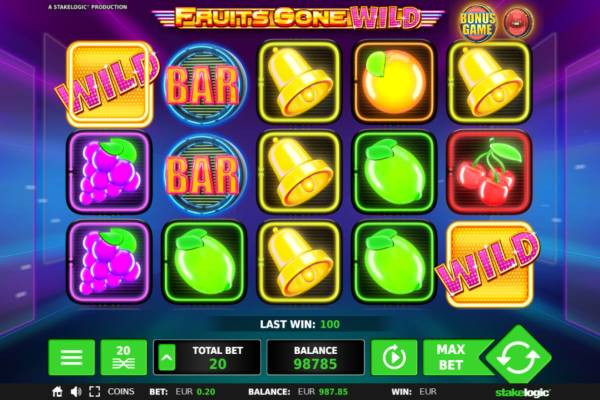Open the hamburger menu button

(72, 357)
